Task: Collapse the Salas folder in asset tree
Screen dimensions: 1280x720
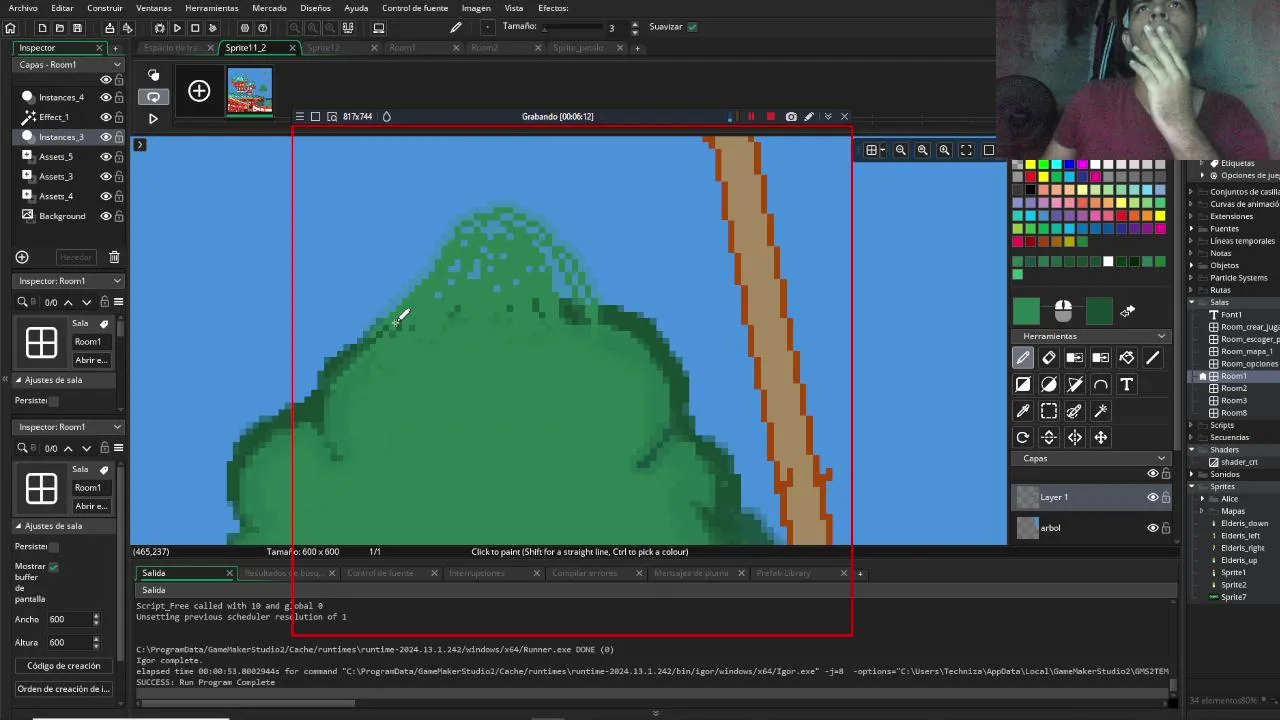Action: (1192, 302)
